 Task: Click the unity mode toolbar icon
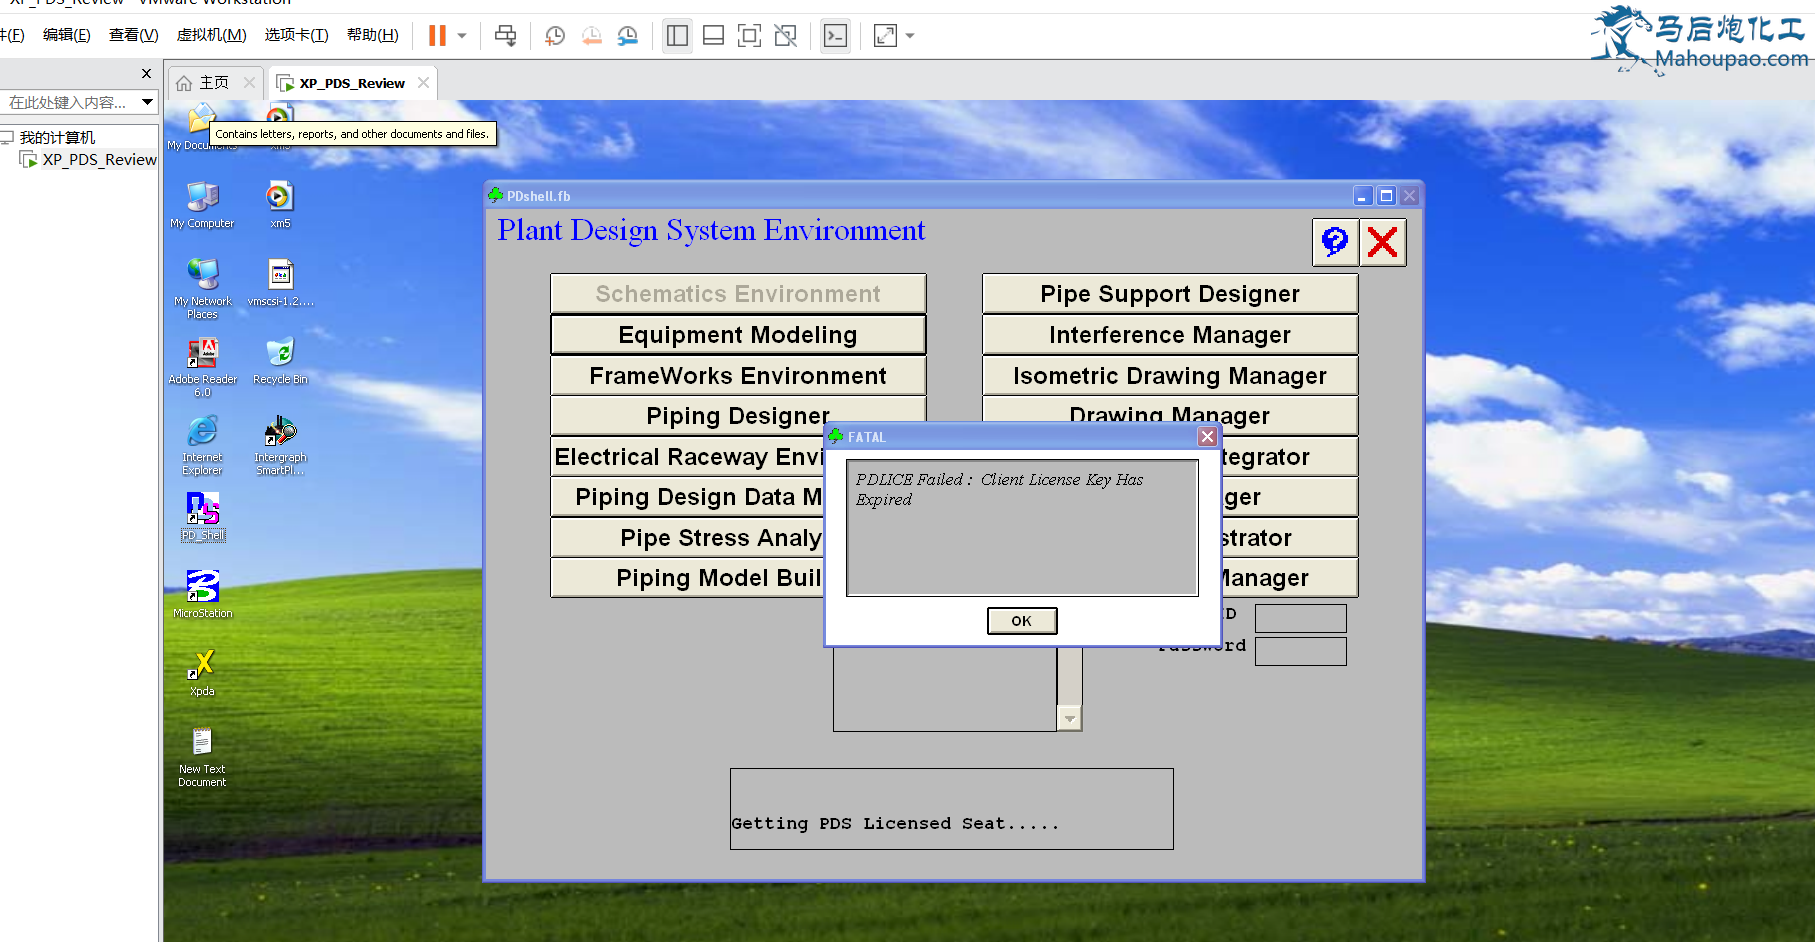point(786,36)
